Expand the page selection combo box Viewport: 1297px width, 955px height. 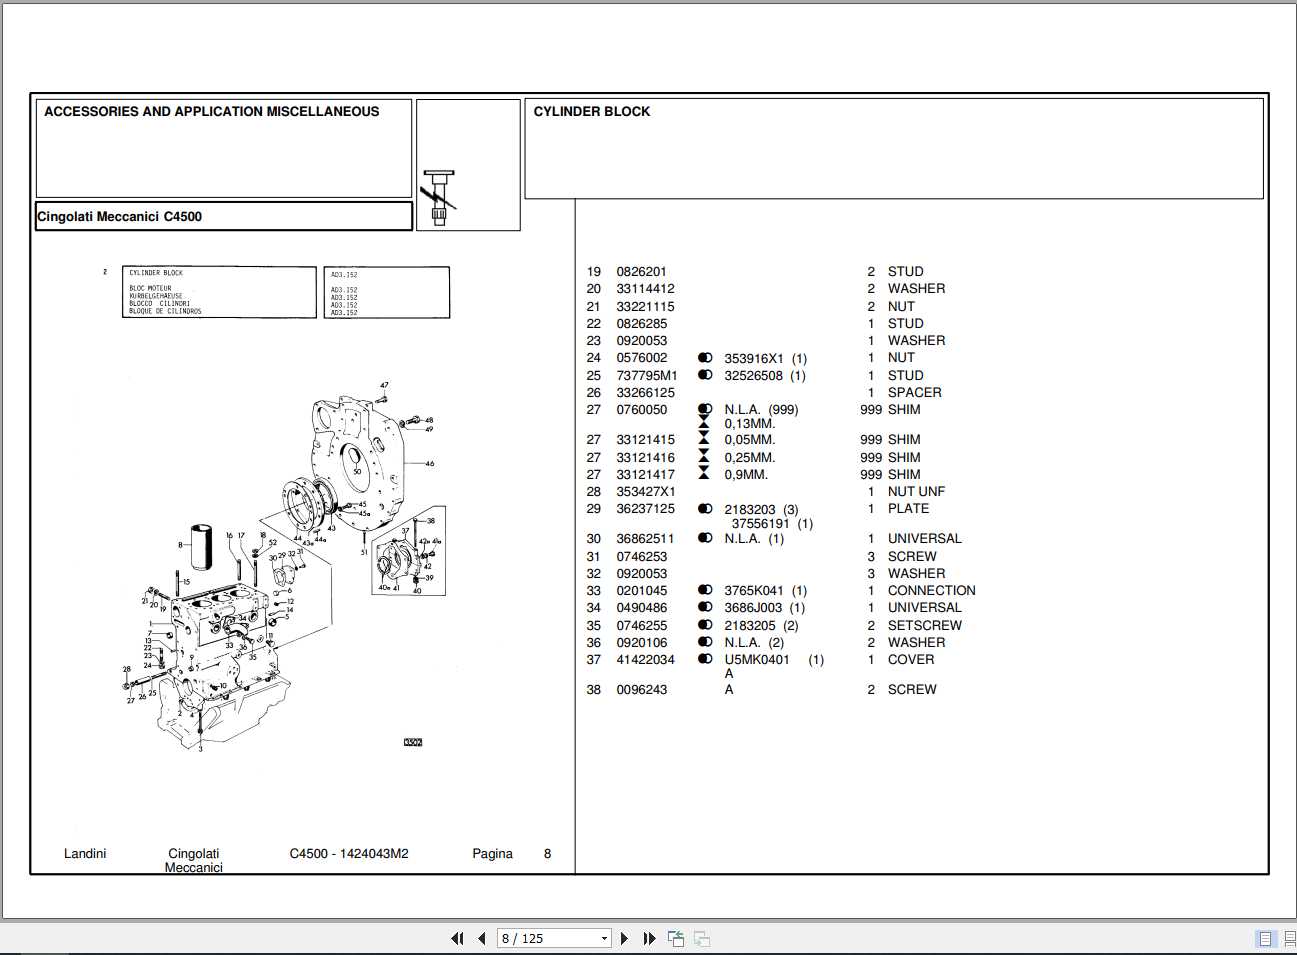pyautogui.click(x=604, y=938)
